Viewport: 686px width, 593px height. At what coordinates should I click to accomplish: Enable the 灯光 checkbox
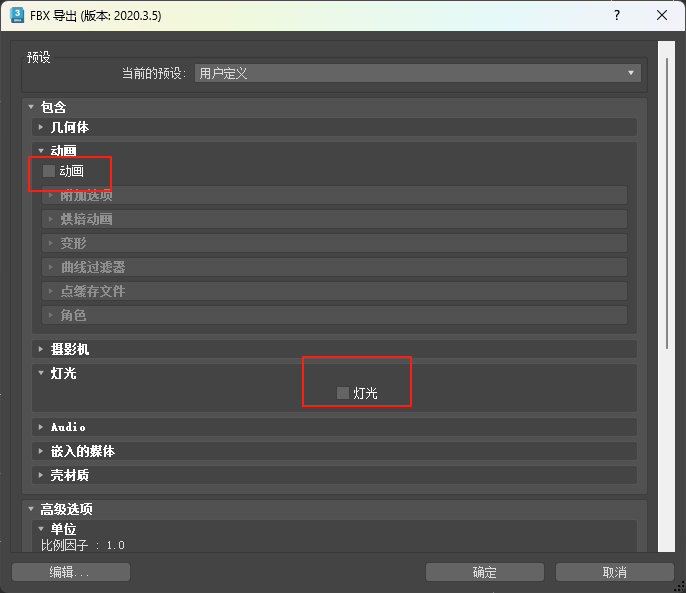click(343, 393)
